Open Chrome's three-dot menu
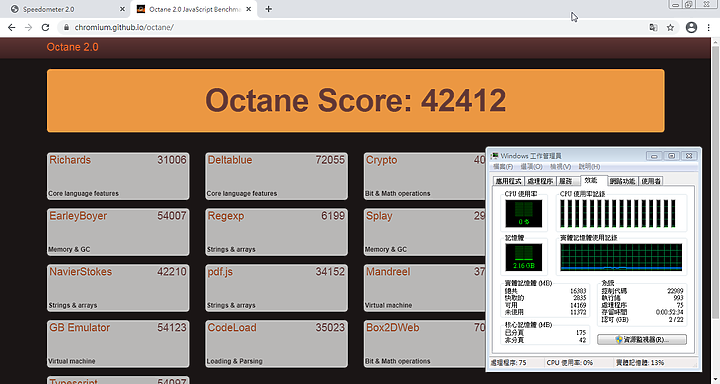Screen dimensions: 720x384 pos(709,28)
